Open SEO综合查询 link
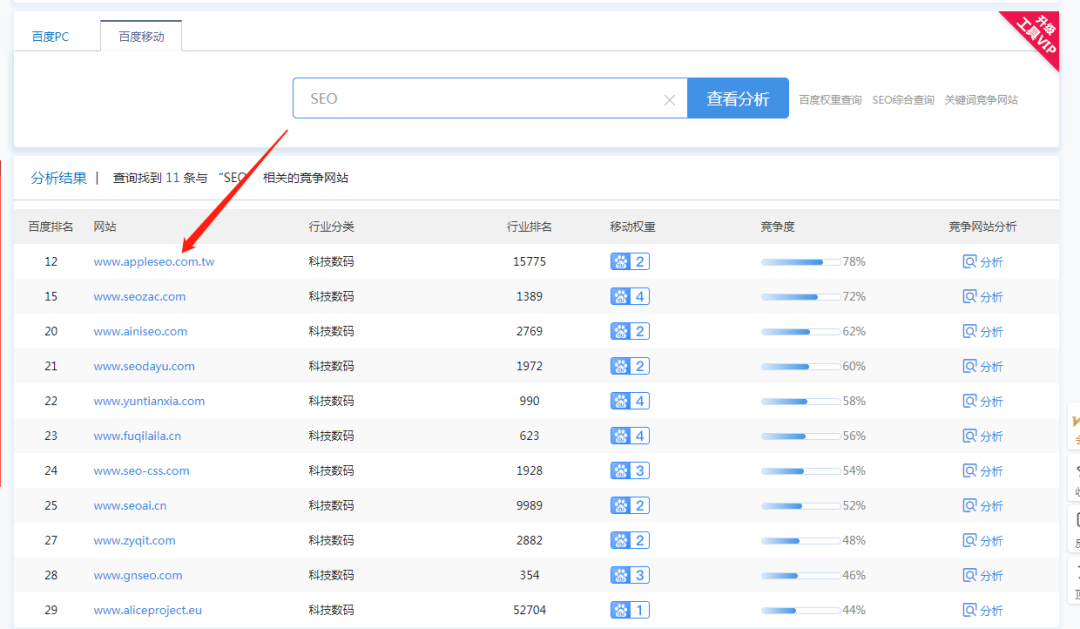Viewport: 1080px width, 629px height. pos(903,100)
